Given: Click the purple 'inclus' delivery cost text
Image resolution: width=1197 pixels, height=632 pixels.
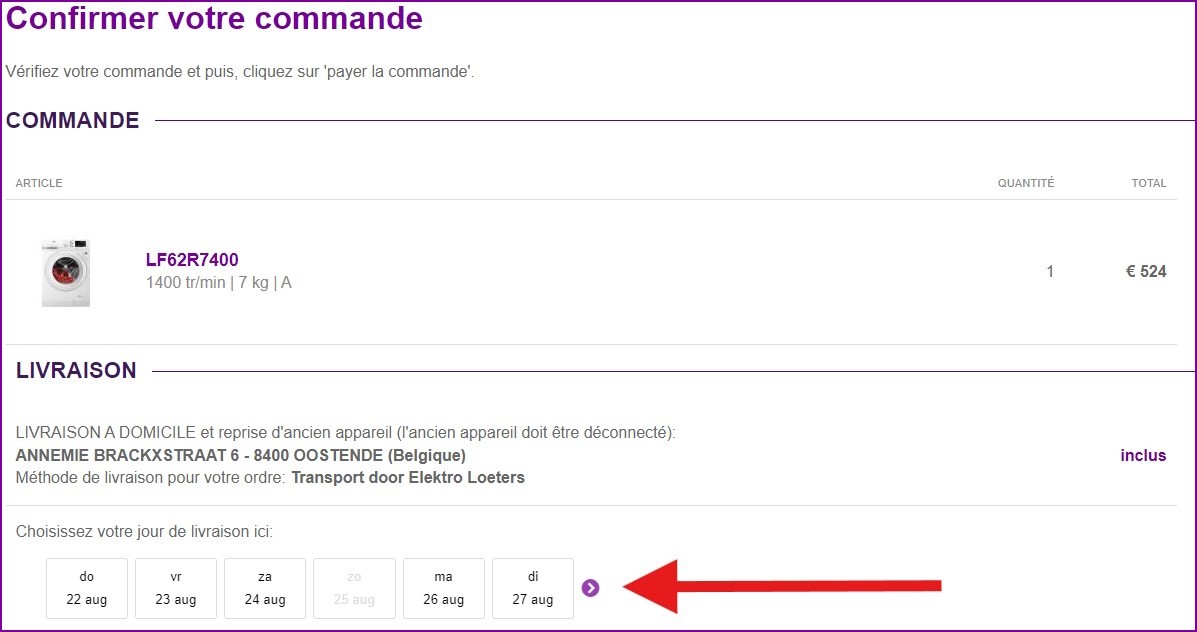Looking at the screenshot, I should 1143,455.
